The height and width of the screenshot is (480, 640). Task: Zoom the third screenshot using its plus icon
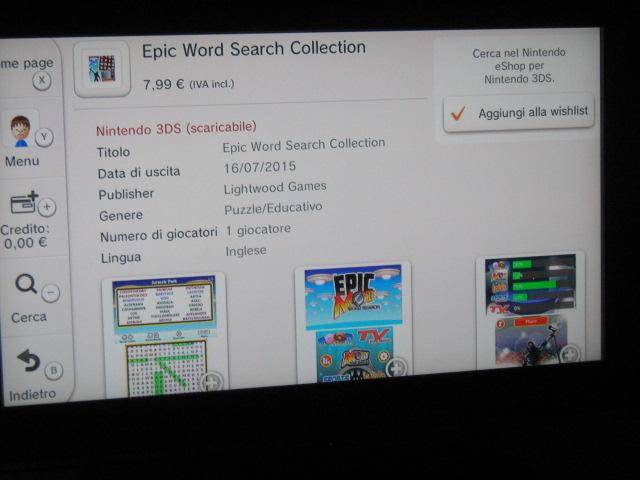pos(569,353)
